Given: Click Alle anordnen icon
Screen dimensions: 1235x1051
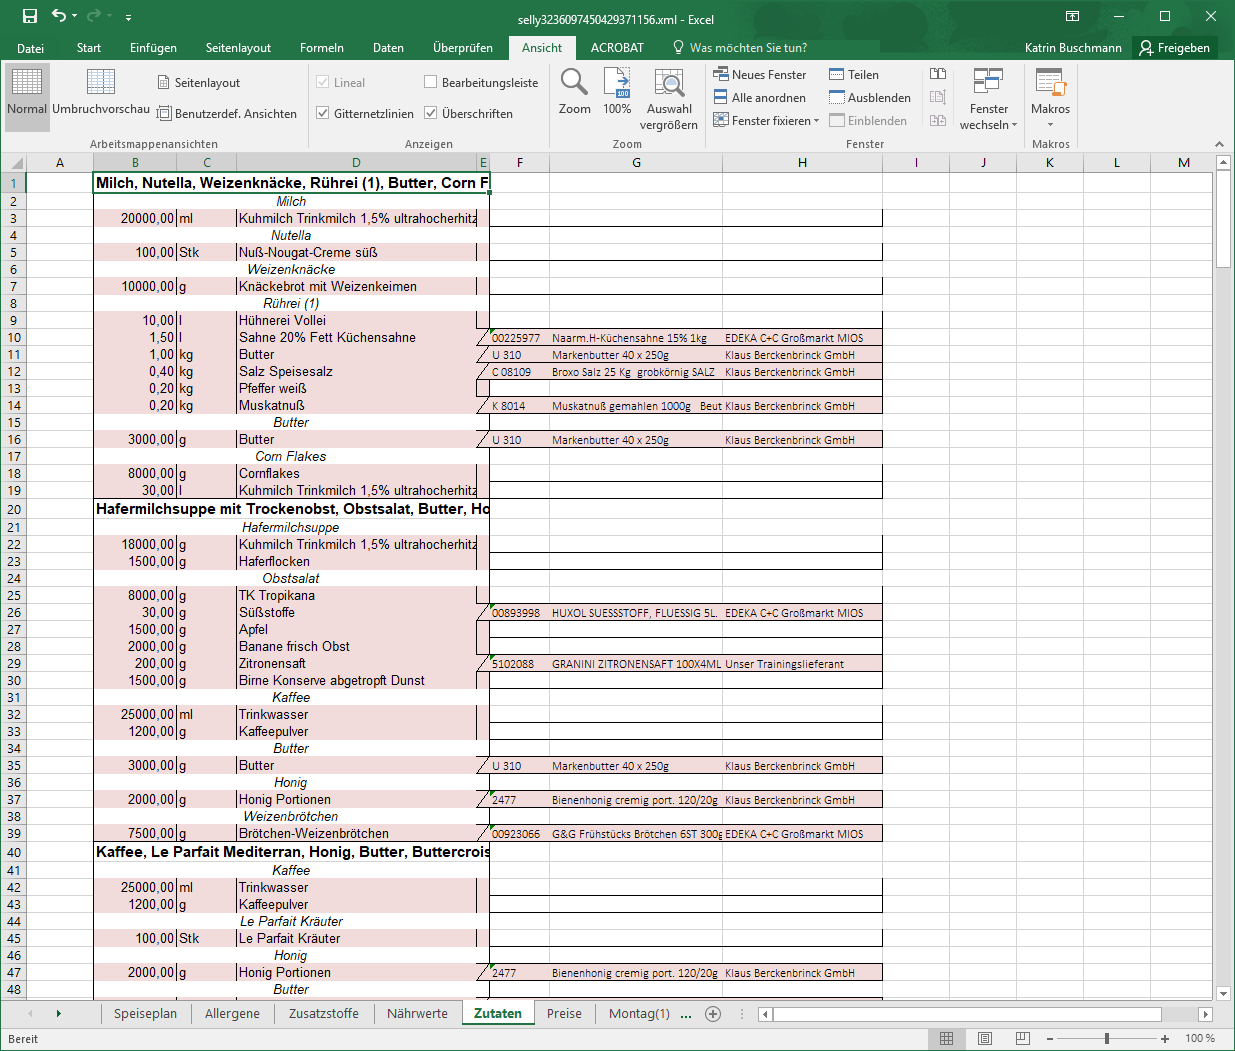Looking at the screenshot, I should (720, 97).
